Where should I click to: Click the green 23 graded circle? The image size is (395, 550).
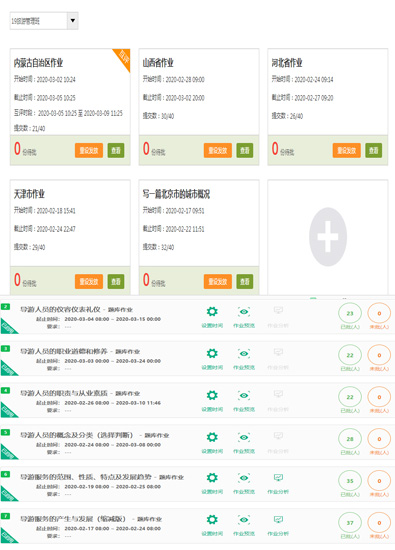tap(350, 314)
